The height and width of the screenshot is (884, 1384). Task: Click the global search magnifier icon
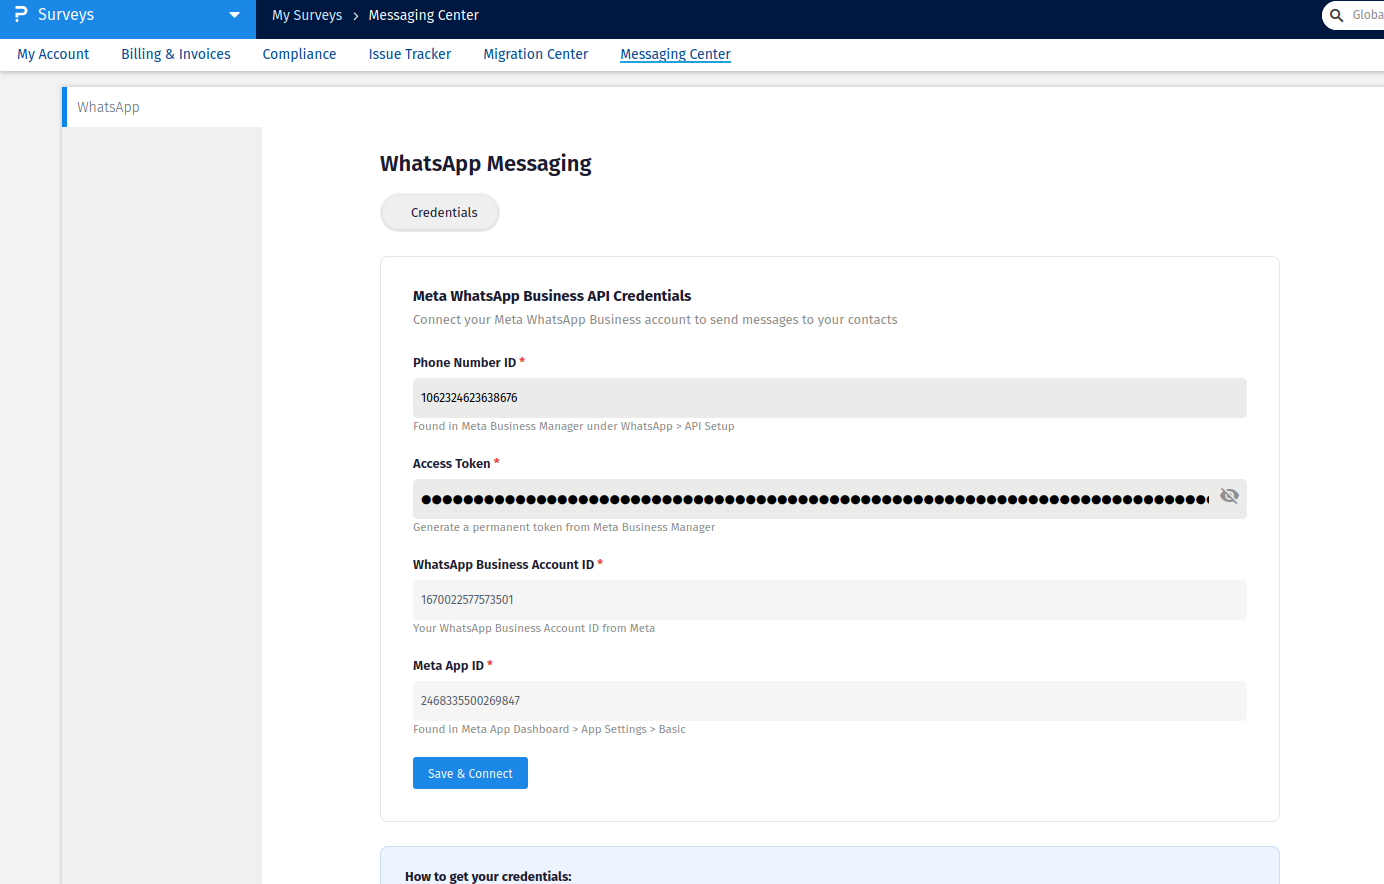click(1336, 15)
